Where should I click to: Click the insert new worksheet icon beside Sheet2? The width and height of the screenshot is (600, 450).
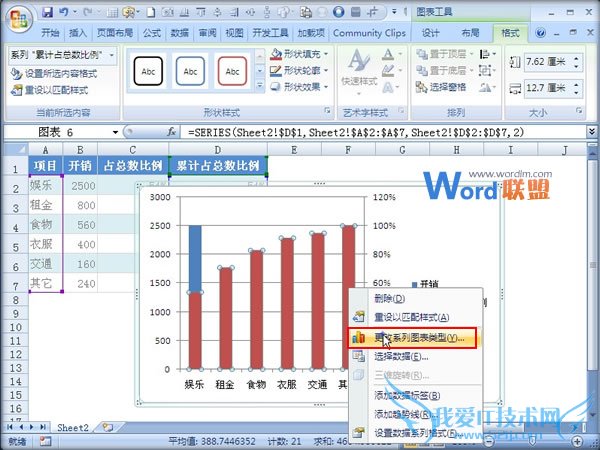(108, 427)
